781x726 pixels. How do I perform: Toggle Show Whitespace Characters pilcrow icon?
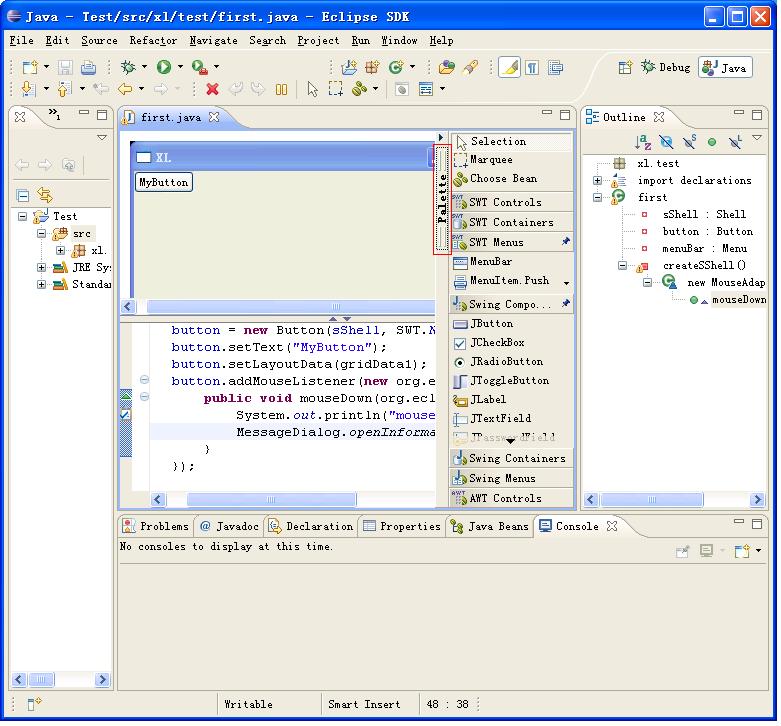click(532, 67)
